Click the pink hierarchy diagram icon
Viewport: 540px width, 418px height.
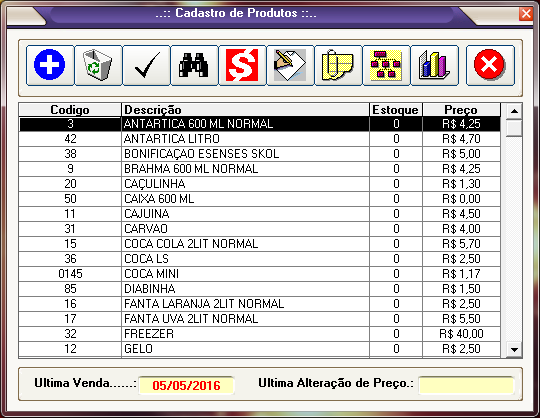386,65
